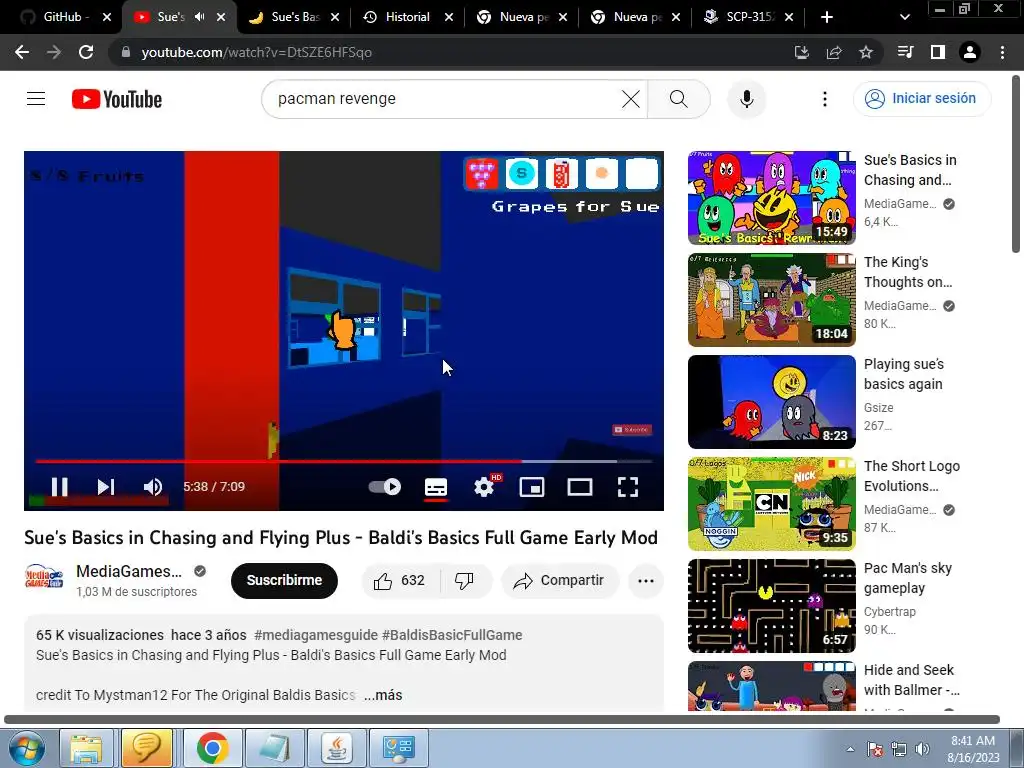
Task: Open more actions menu beside Compartir
Action: [x=646, y=581]
